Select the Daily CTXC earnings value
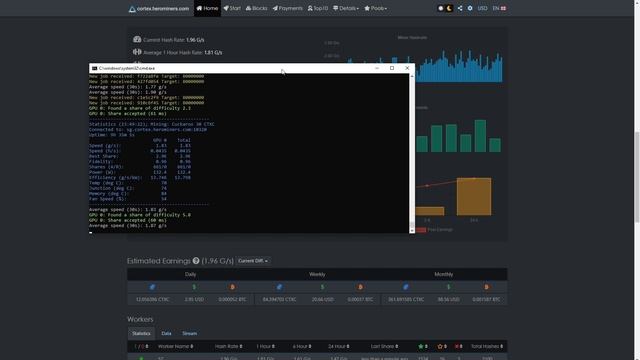 [152, 299]
